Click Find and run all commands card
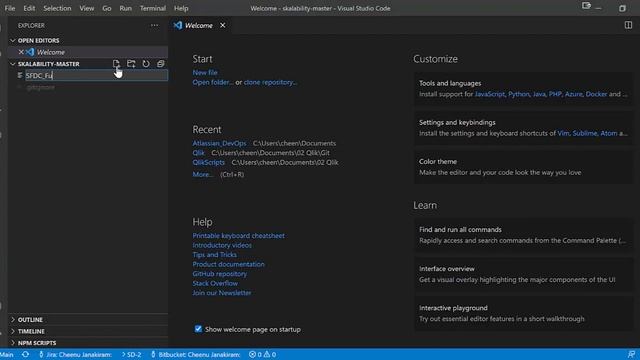The image size is (640, 360). pos(523,235)
